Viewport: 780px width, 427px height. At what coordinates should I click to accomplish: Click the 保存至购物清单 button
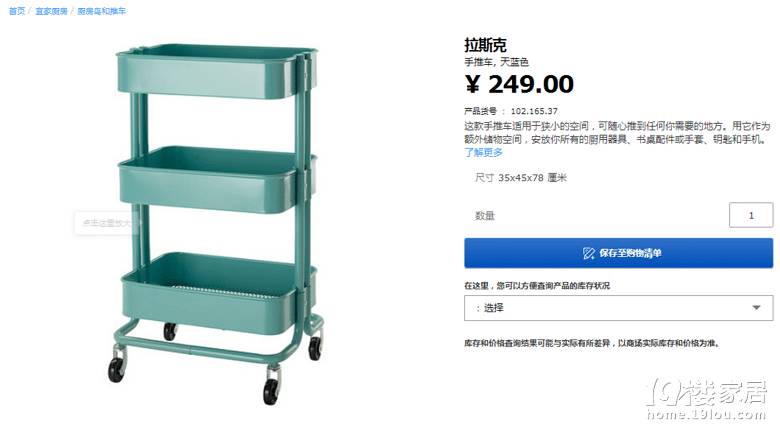pyautogui.click(x=618, y=253)
